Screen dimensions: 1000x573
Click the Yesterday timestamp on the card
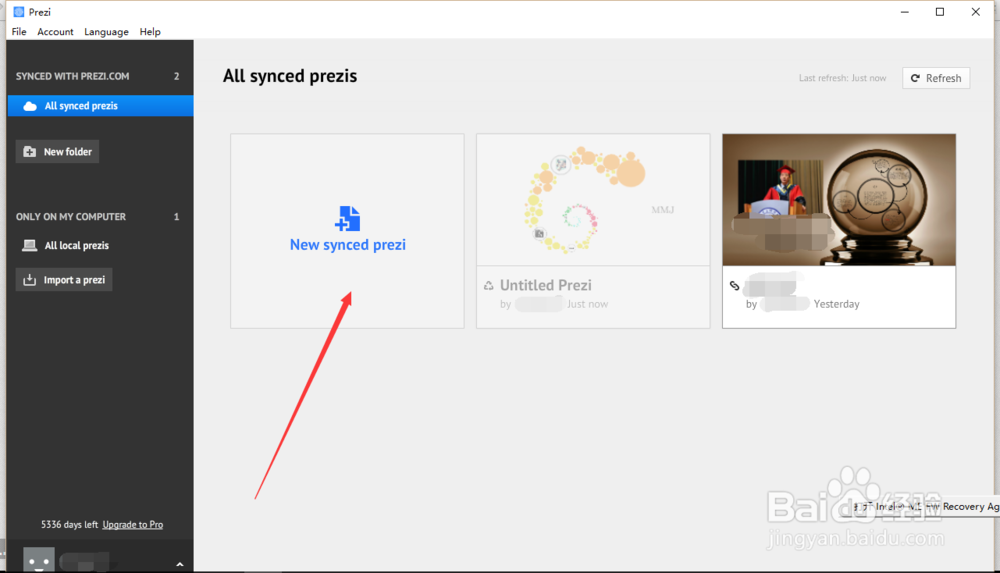click(x=837, y=304)
